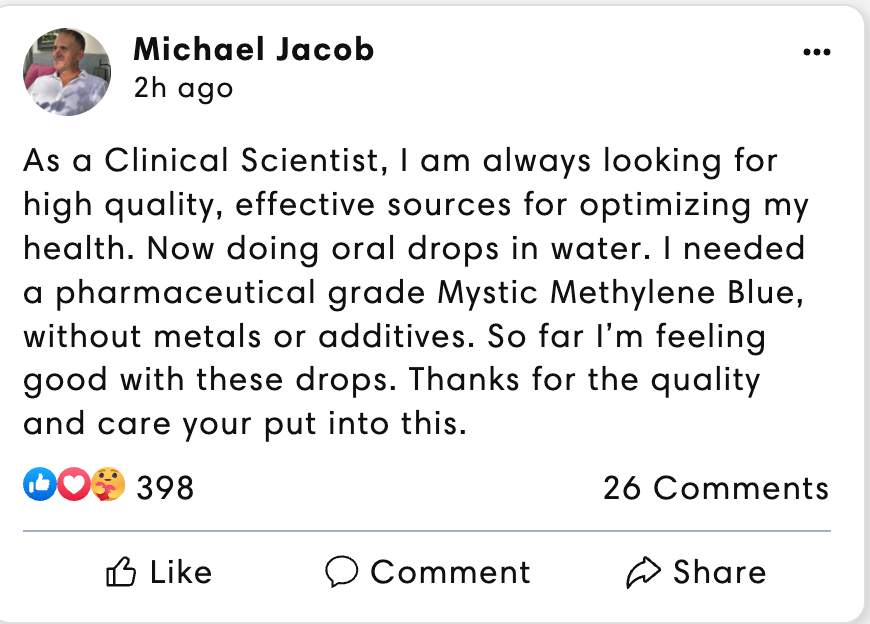
Task: Open the post's 2h ago timestamp
Action: point(183,88)
